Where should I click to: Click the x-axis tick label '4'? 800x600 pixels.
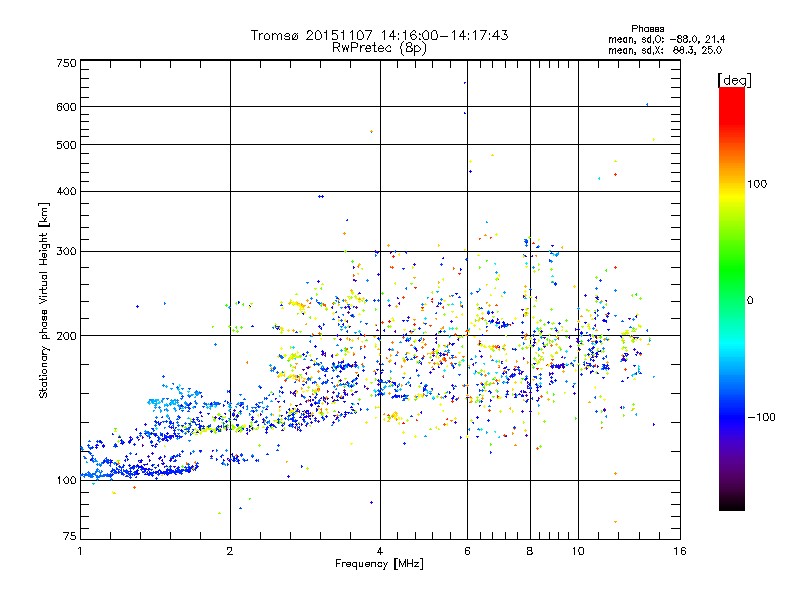[380, 551]
